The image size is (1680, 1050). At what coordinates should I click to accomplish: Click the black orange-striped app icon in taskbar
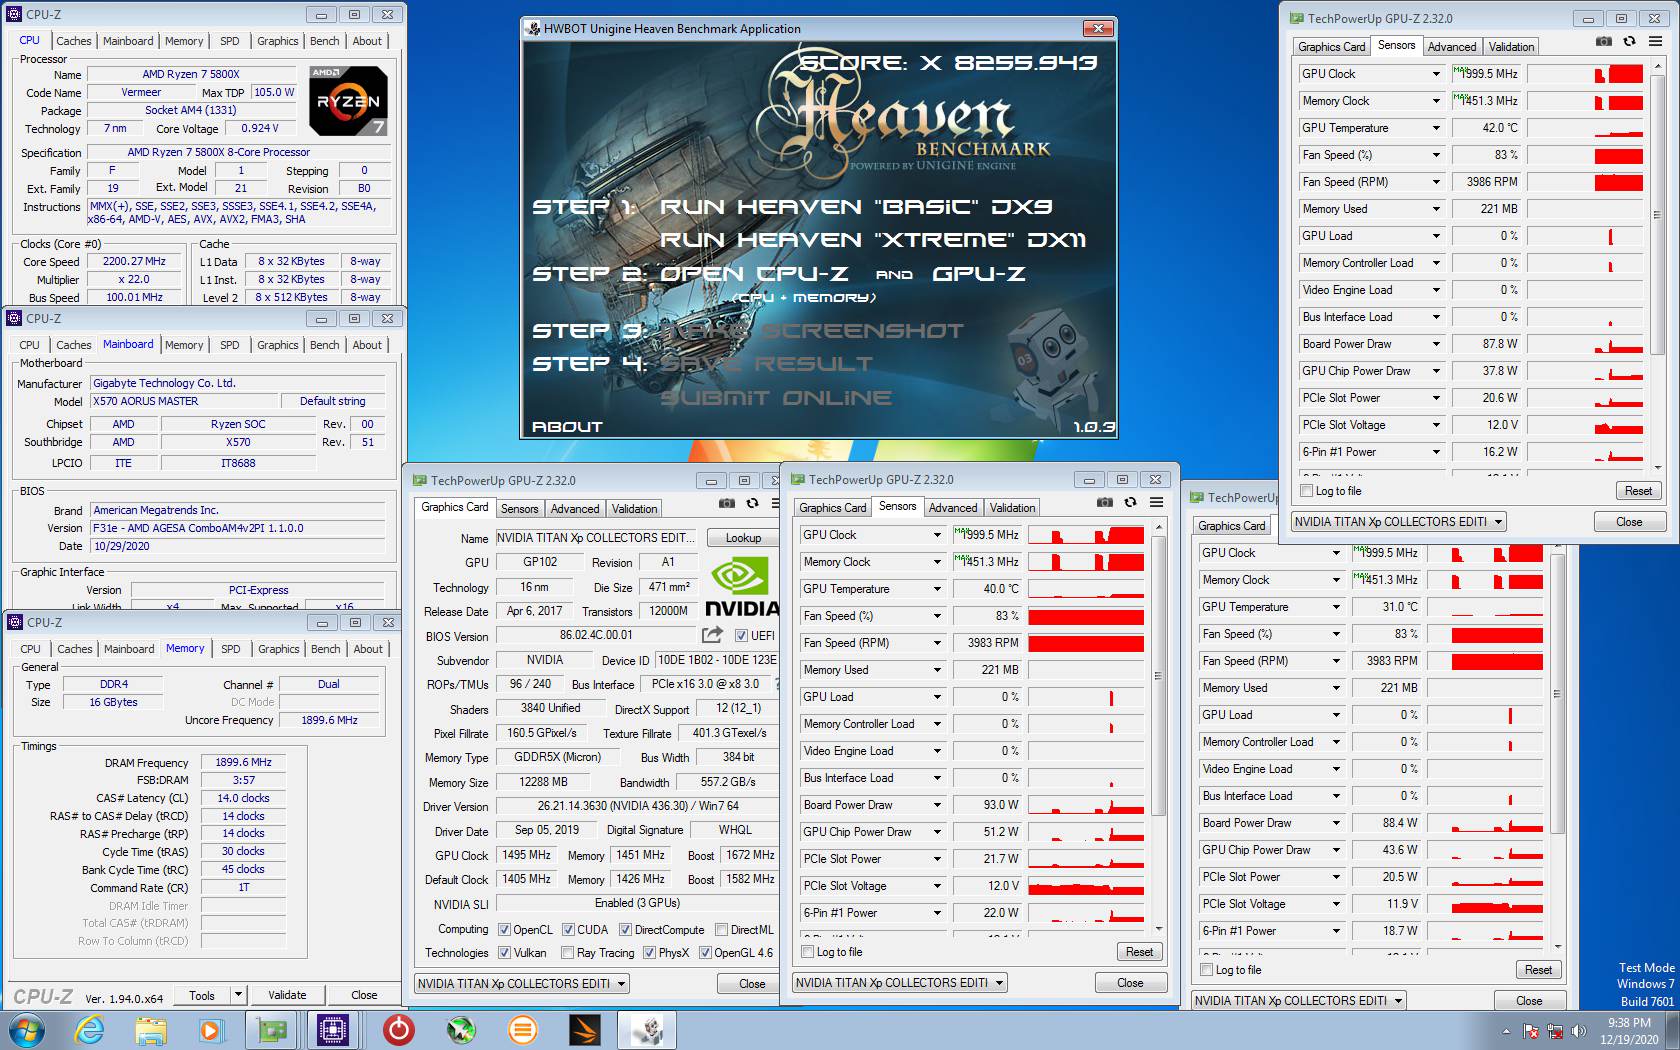click(x=585, y=1030)
